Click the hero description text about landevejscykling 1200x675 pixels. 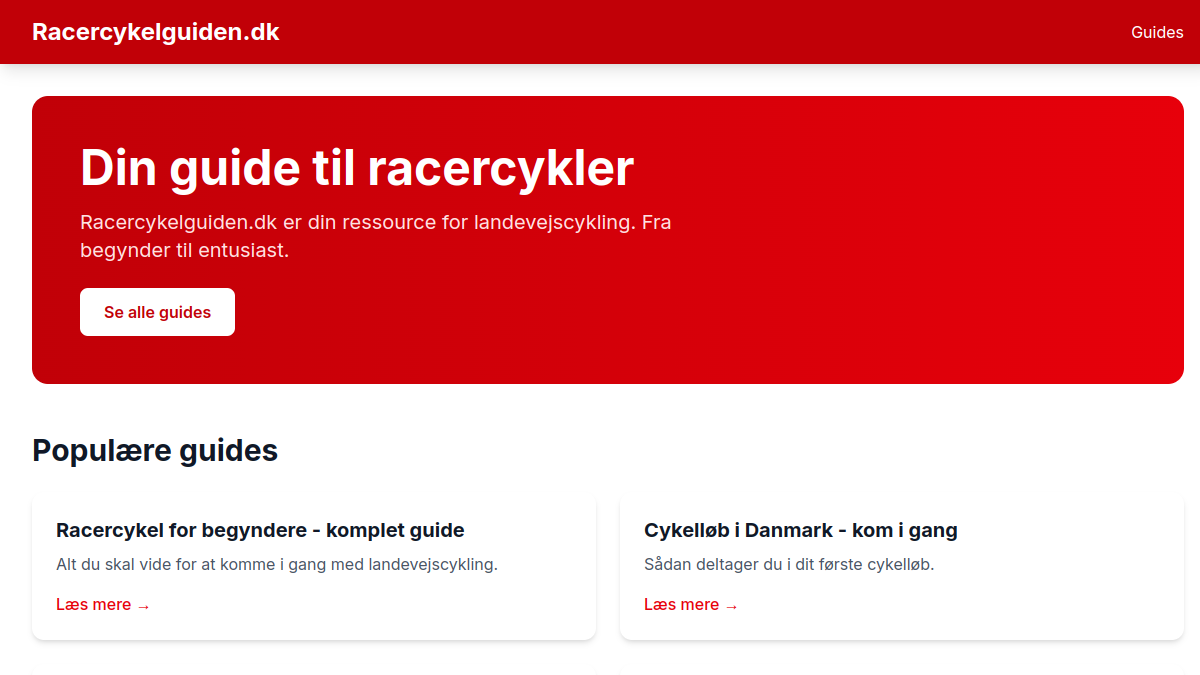click(376, 236)
